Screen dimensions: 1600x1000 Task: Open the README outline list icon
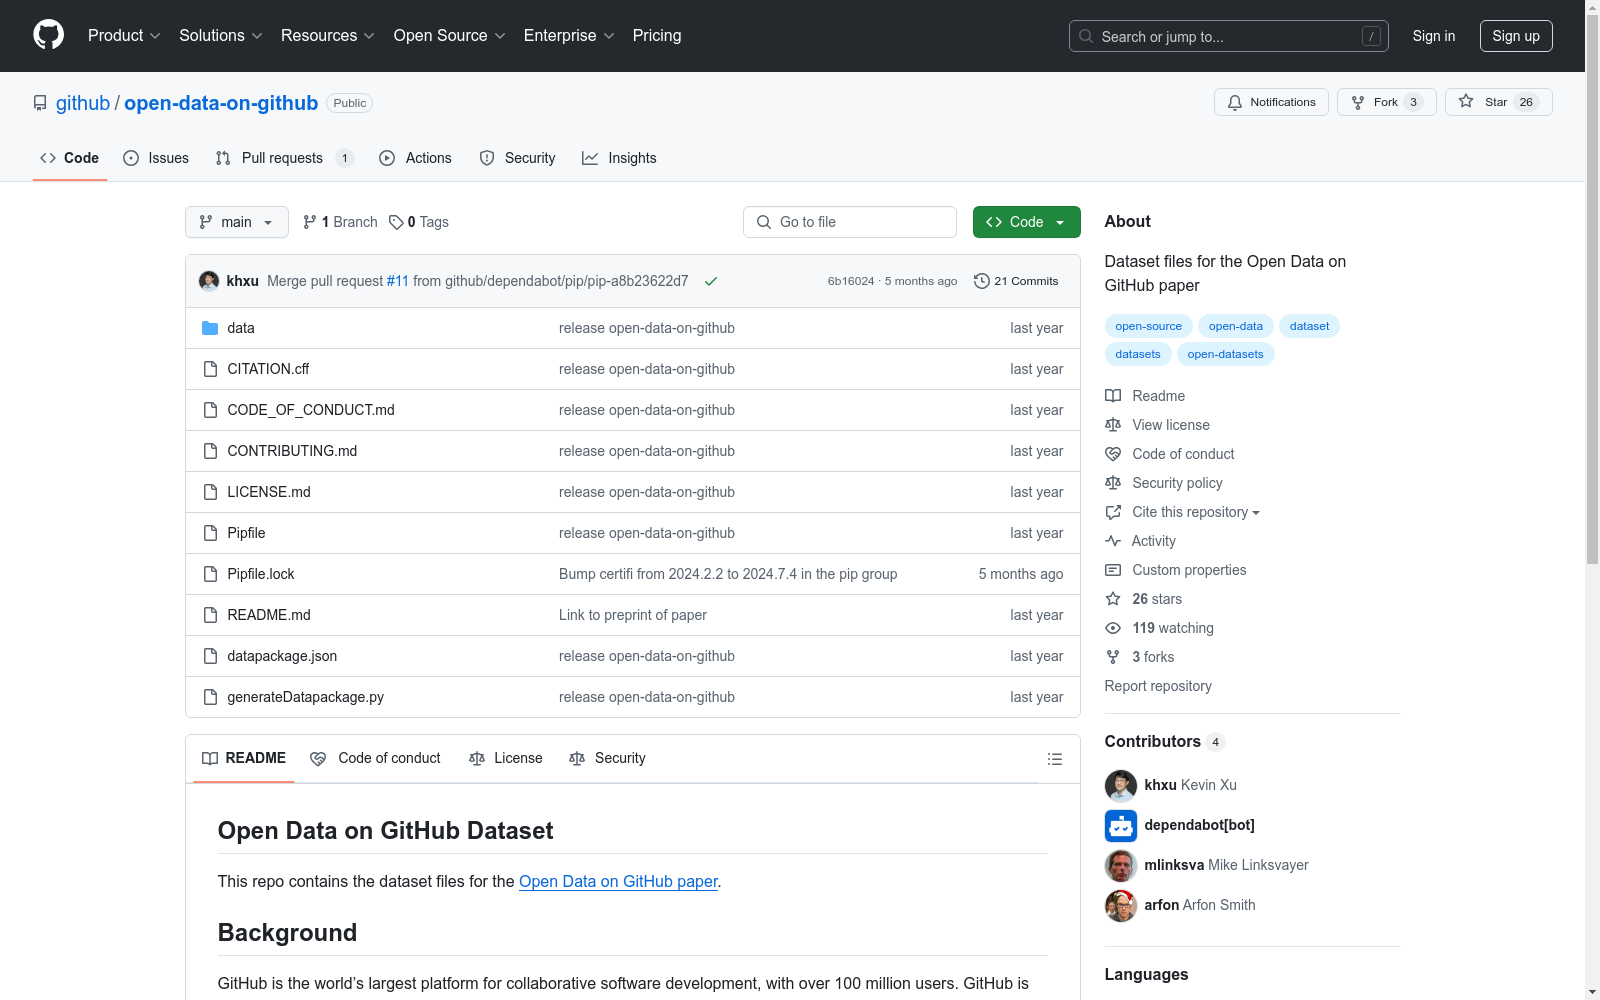[x=1054, y=759]
